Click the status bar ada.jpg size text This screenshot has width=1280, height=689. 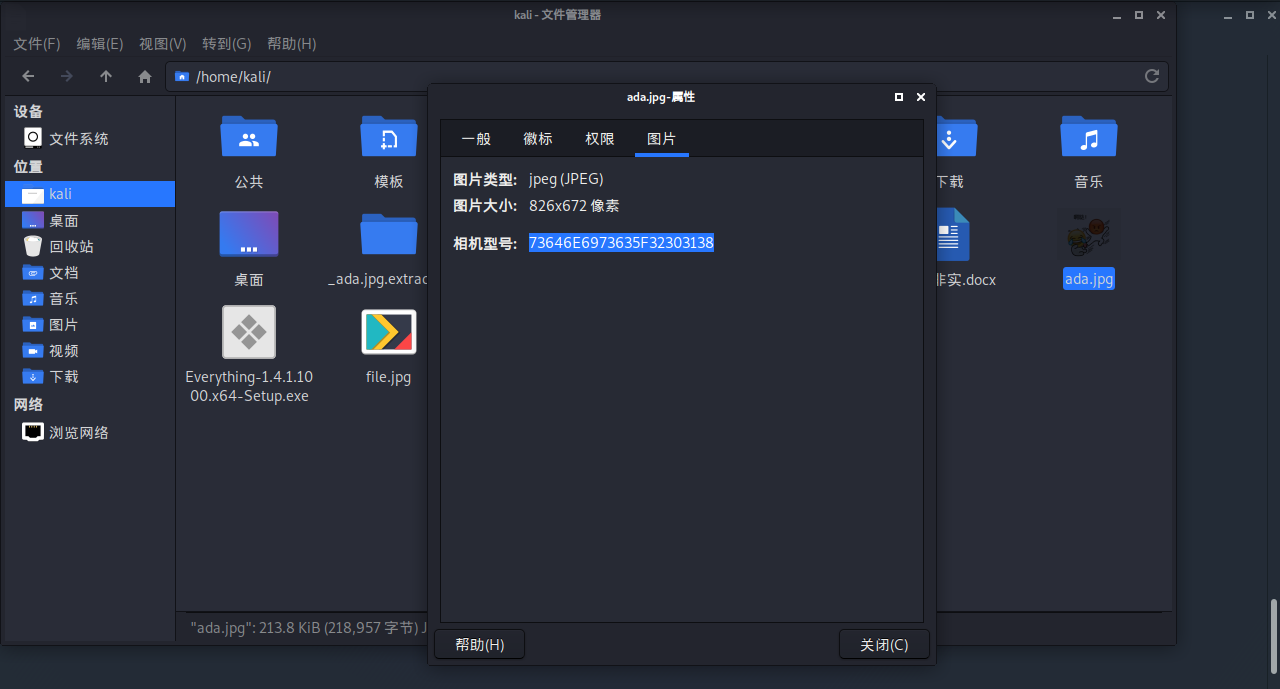(309, 628)
